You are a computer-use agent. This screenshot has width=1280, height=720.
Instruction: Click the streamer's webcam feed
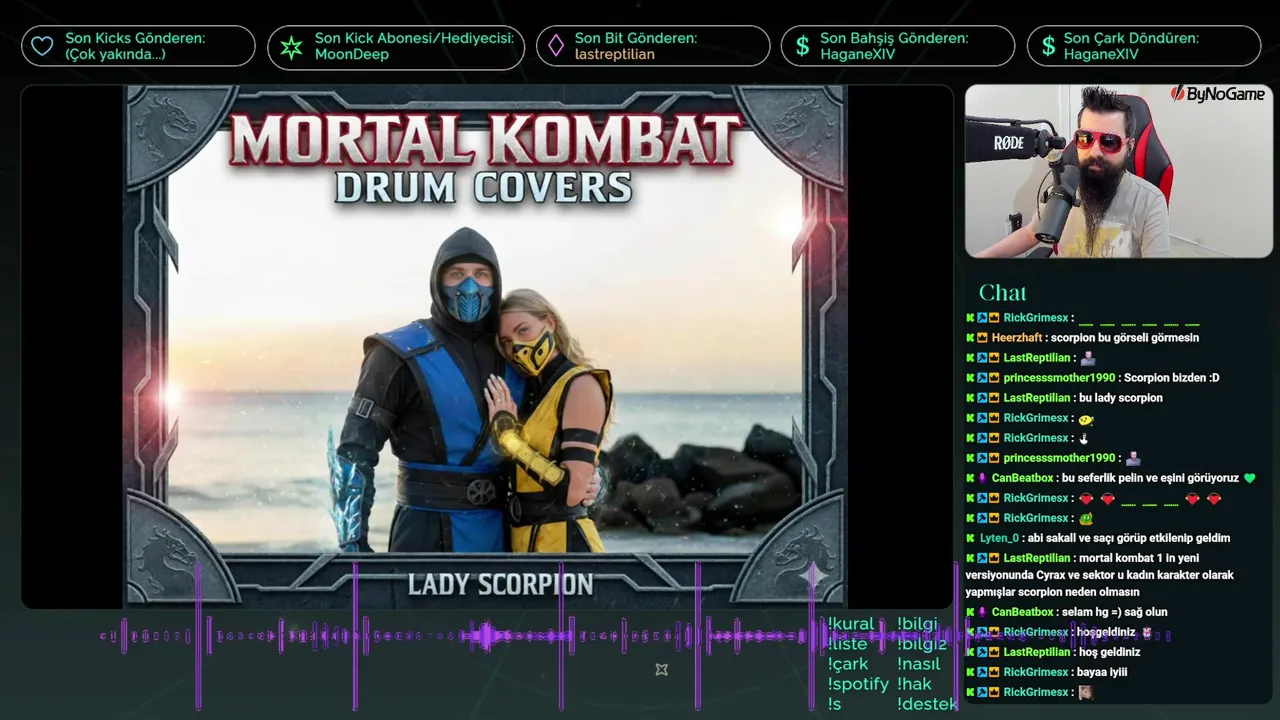(x=1119, y=171)
